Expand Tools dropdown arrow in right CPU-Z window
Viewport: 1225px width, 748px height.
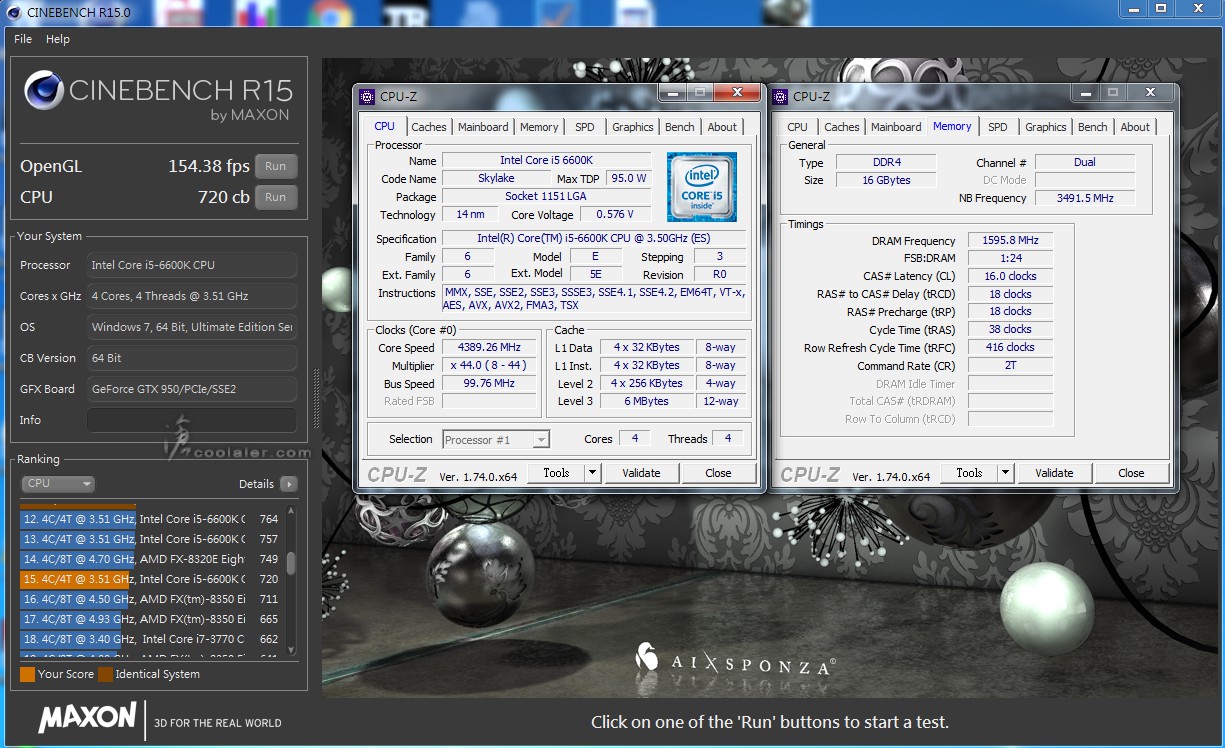(1005, 473)
